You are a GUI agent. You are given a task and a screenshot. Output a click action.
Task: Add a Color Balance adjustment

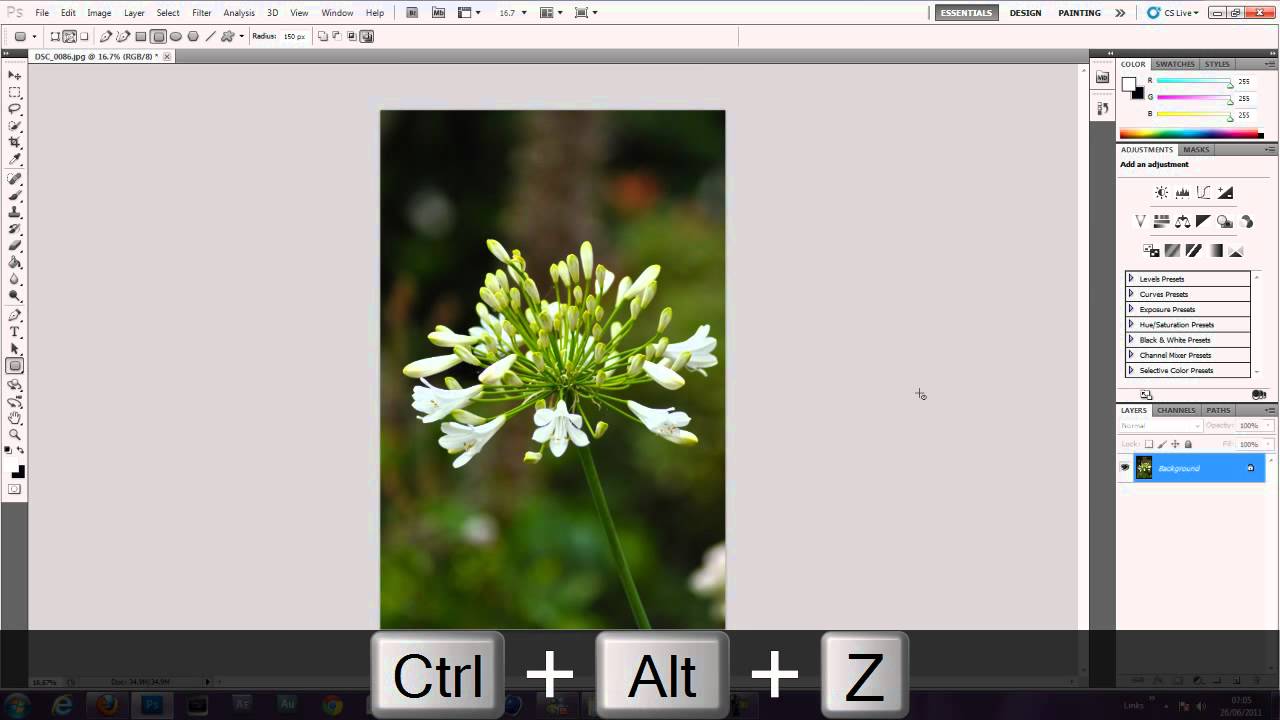(x=1183, y=222)
